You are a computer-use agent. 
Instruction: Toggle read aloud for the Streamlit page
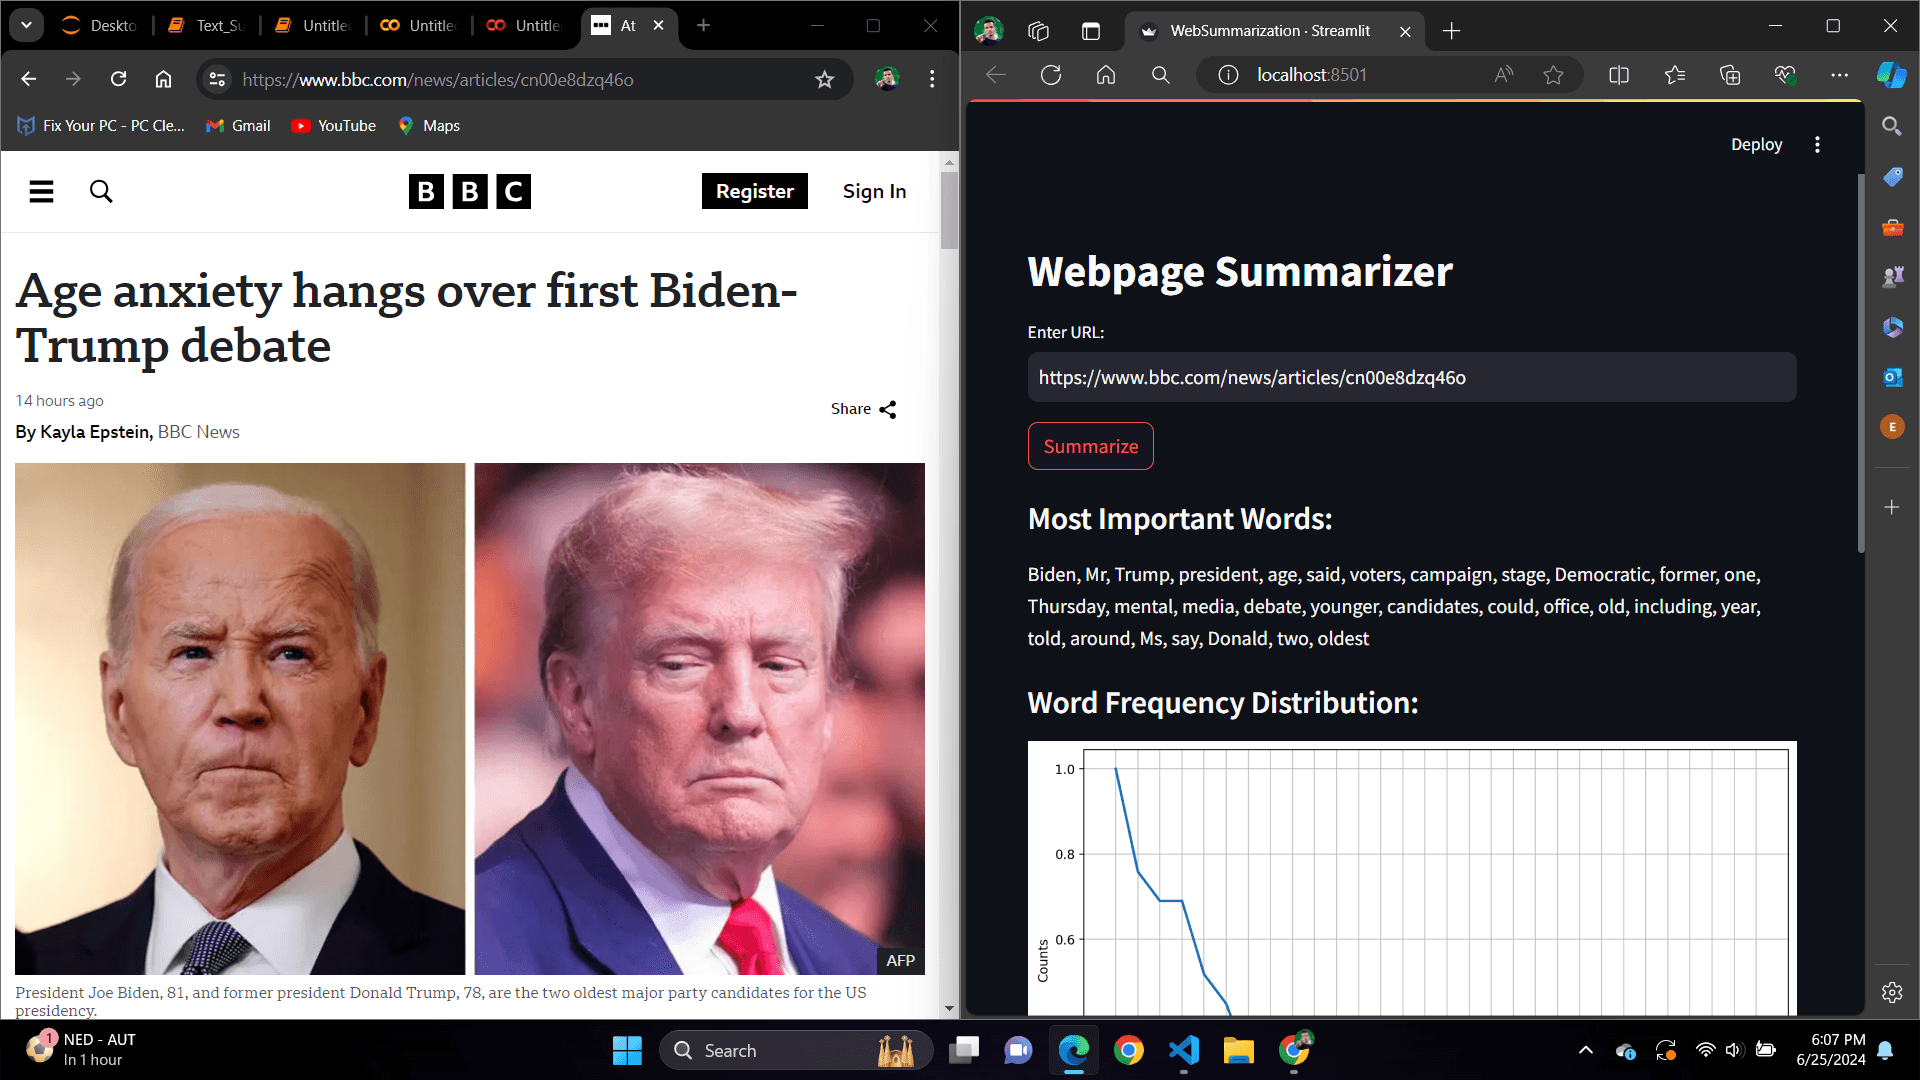(1504, 74)
